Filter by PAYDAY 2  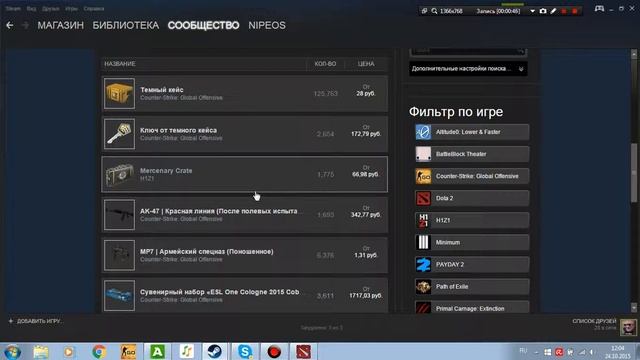tap(472, 264)
